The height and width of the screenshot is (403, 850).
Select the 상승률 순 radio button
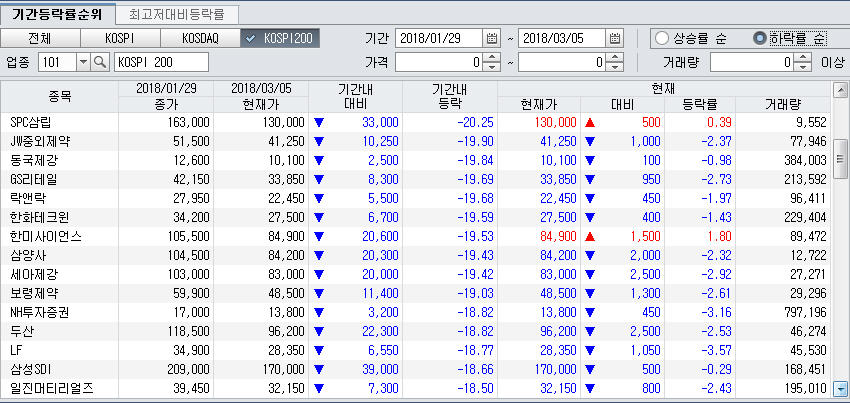(x=662, y=39)
